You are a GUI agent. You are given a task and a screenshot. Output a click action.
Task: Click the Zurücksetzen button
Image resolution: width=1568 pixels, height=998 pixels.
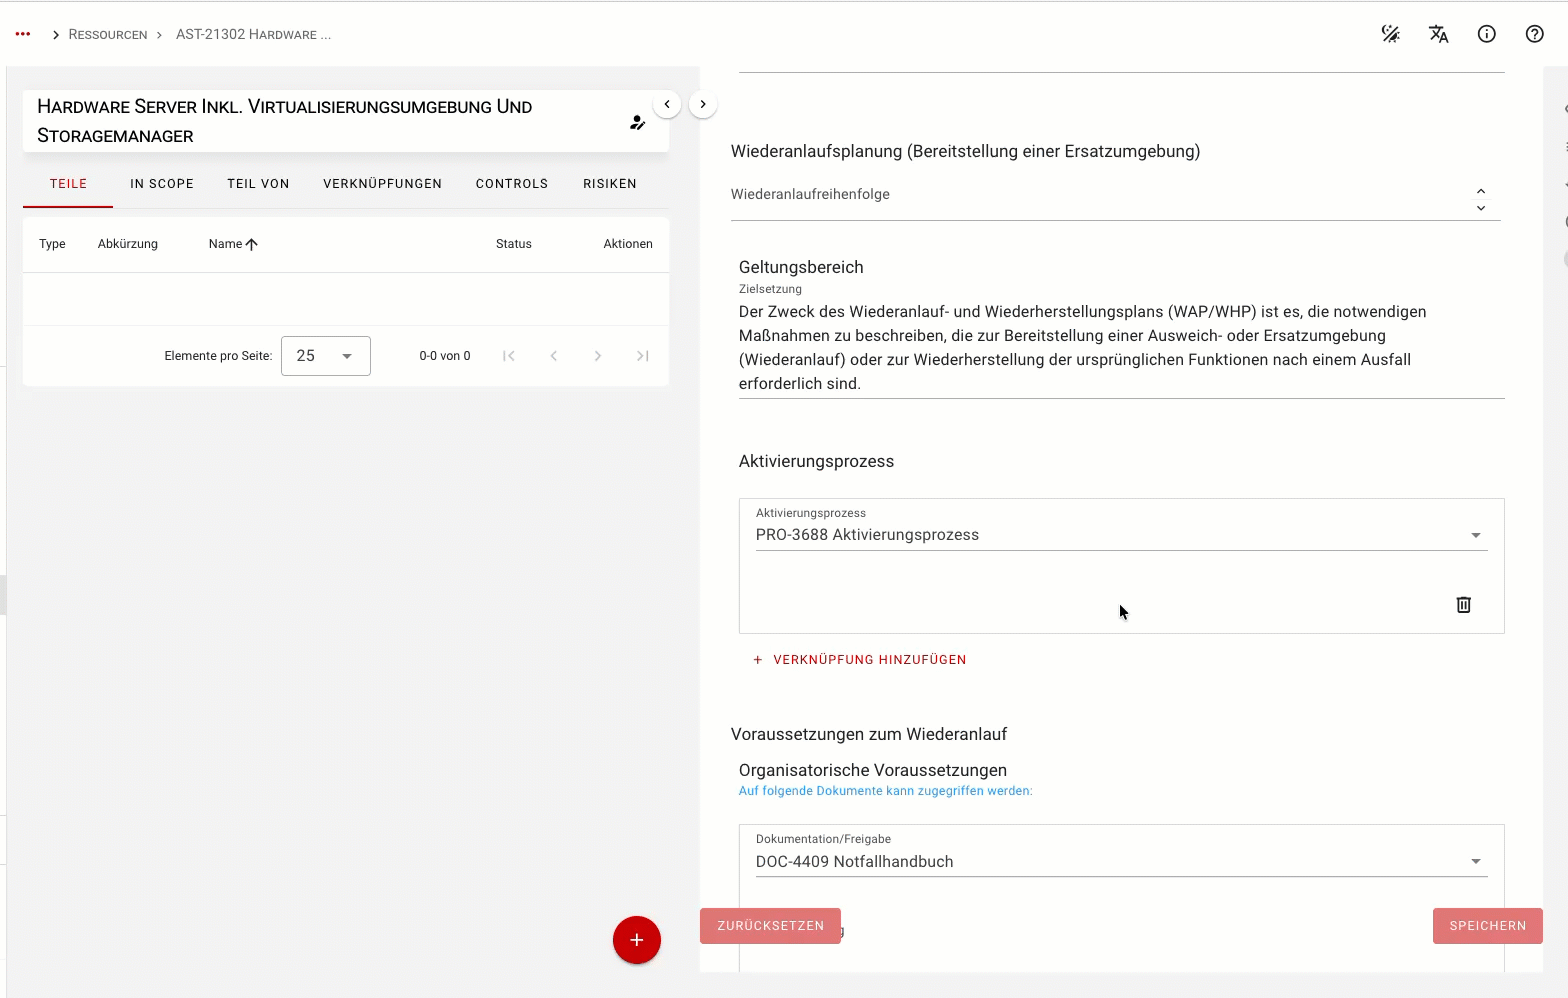tap(770, 926)
